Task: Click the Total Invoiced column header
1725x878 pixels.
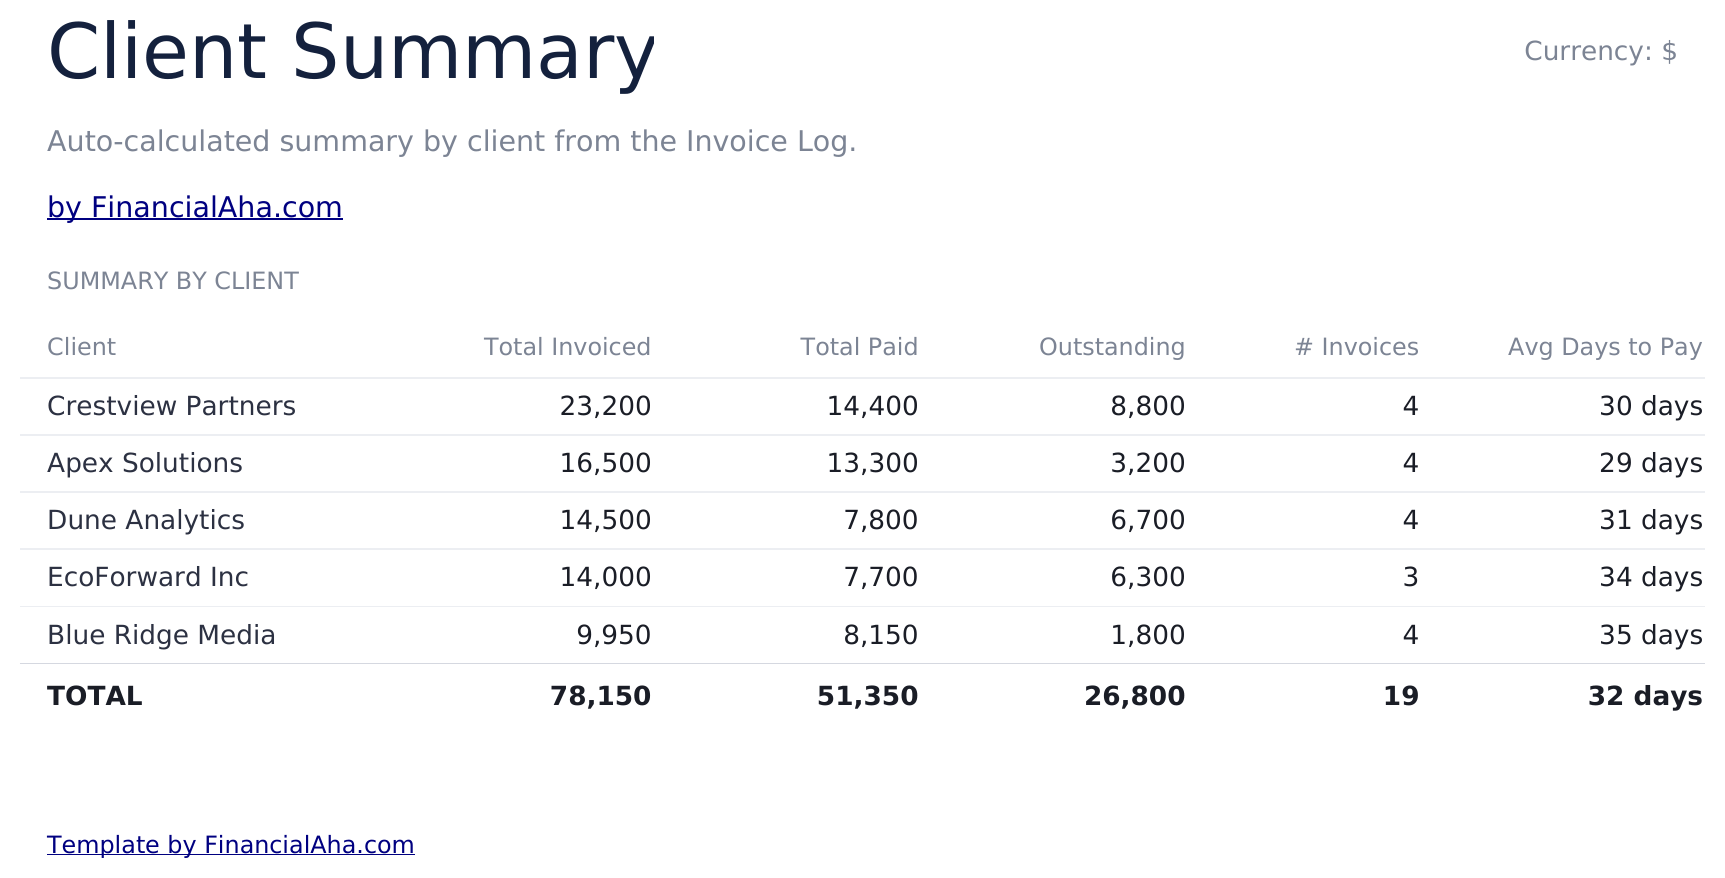Action: (x=567, y=347)
